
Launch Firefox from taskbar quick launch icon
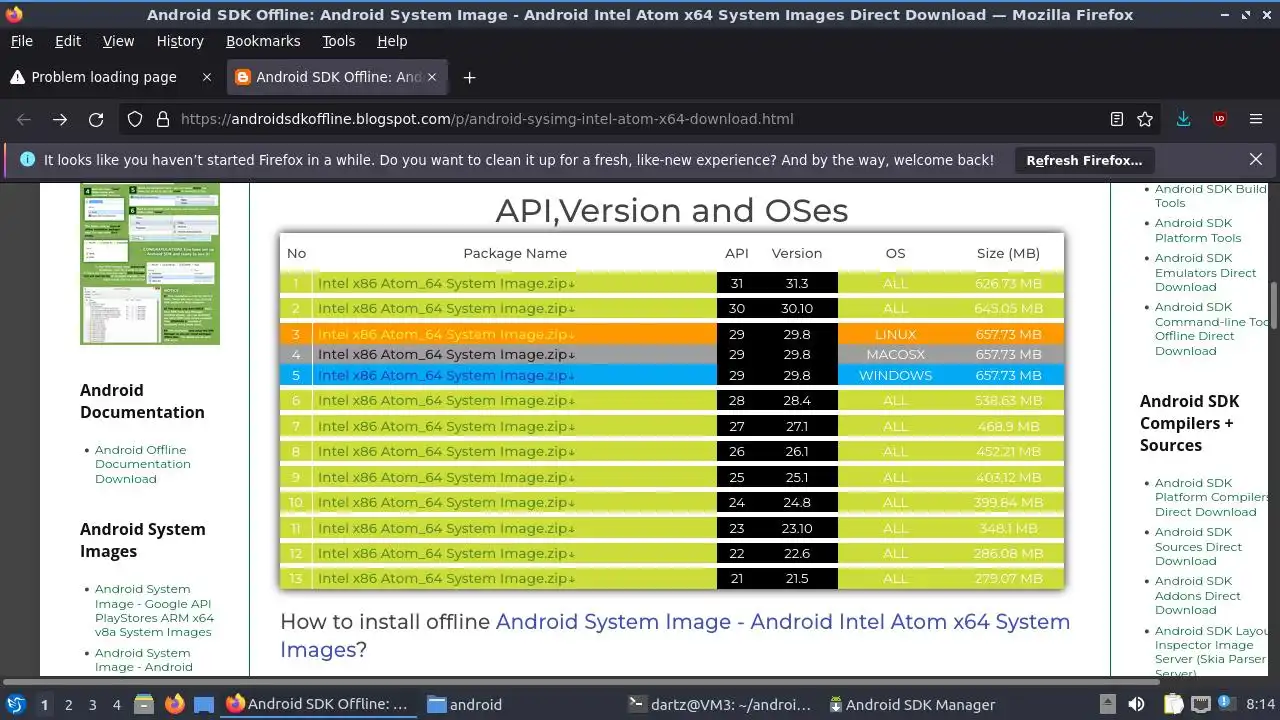pos(174,704)
